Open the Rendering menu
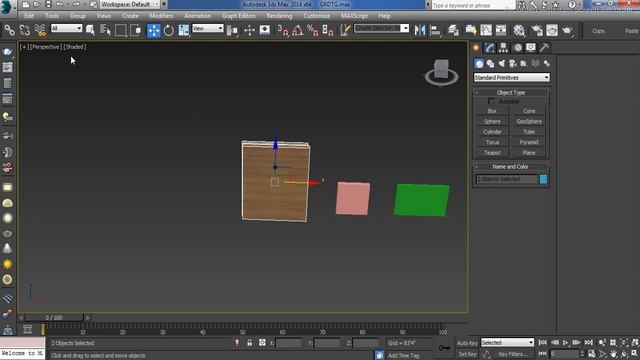The image size is (640, 360). coord(279,16)
